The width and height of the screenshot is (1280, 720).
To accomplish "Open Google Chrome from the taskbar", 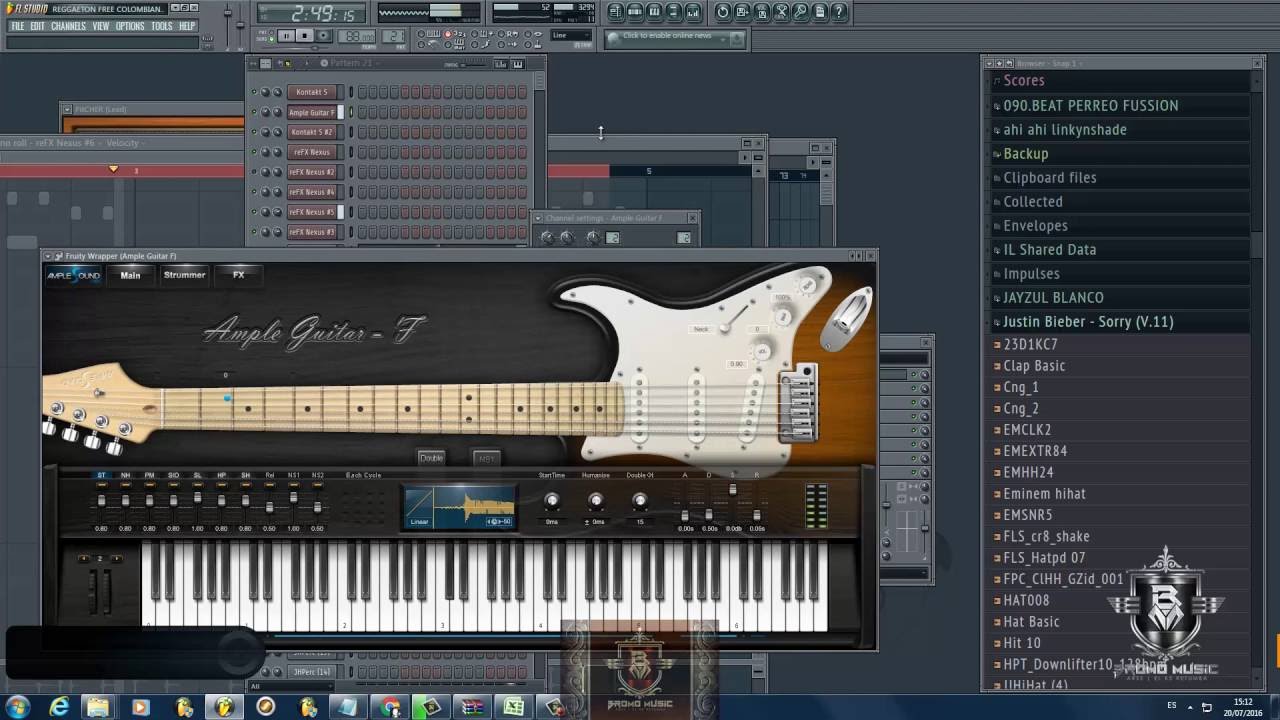I will pos(390,707).
